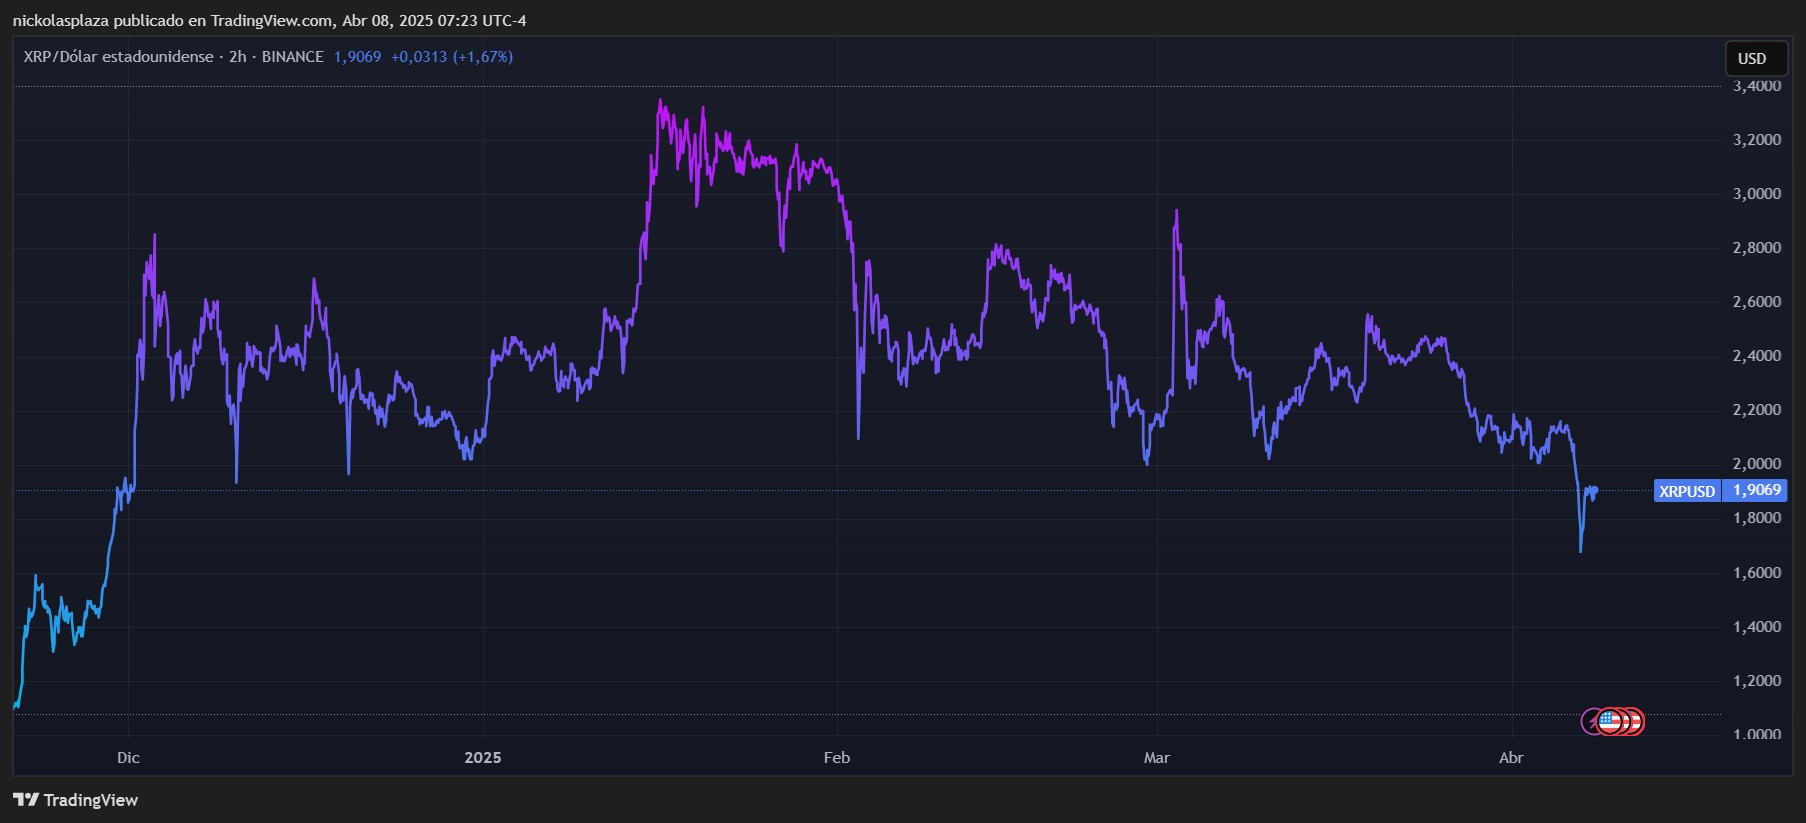The image size is (1806, 823).
Task: Open the XRP/Dólar estadounidense symbol title
Action: (x=118, y=57)
